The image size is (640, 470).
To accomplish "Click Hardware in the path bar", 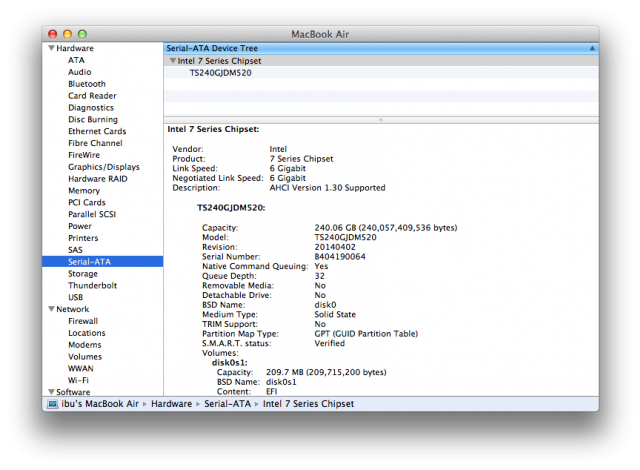I will (x=171, y=404).
